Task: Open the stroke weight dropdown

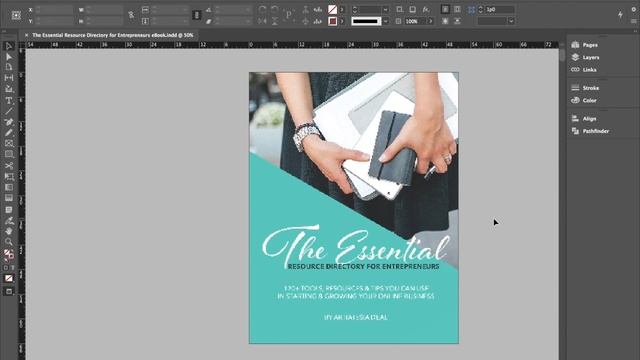Action: [x=385, y=9]
